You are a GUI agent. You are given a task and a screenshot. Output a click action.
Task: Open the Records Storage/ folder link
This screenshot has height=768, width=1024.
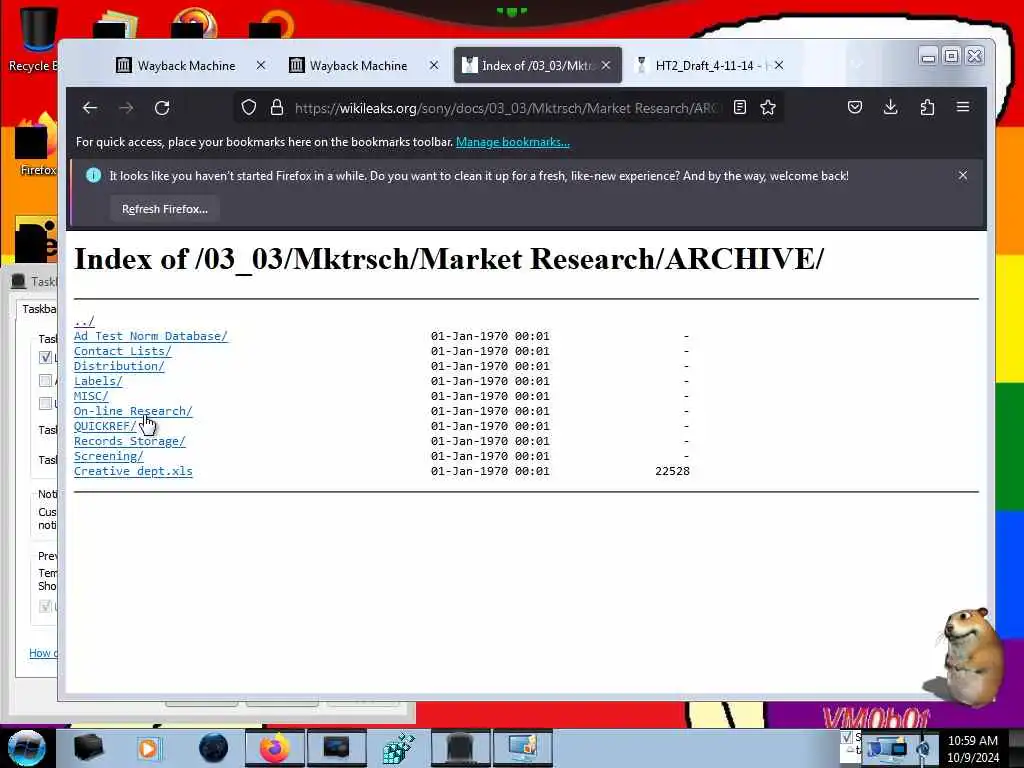pyautogui.click(x=129, y=441)
